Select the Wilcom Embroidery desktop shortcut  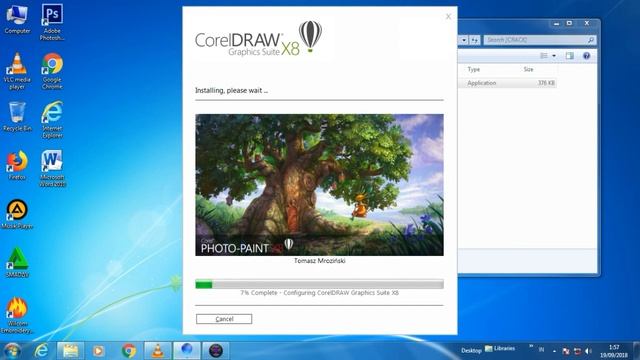coord(17,315)
